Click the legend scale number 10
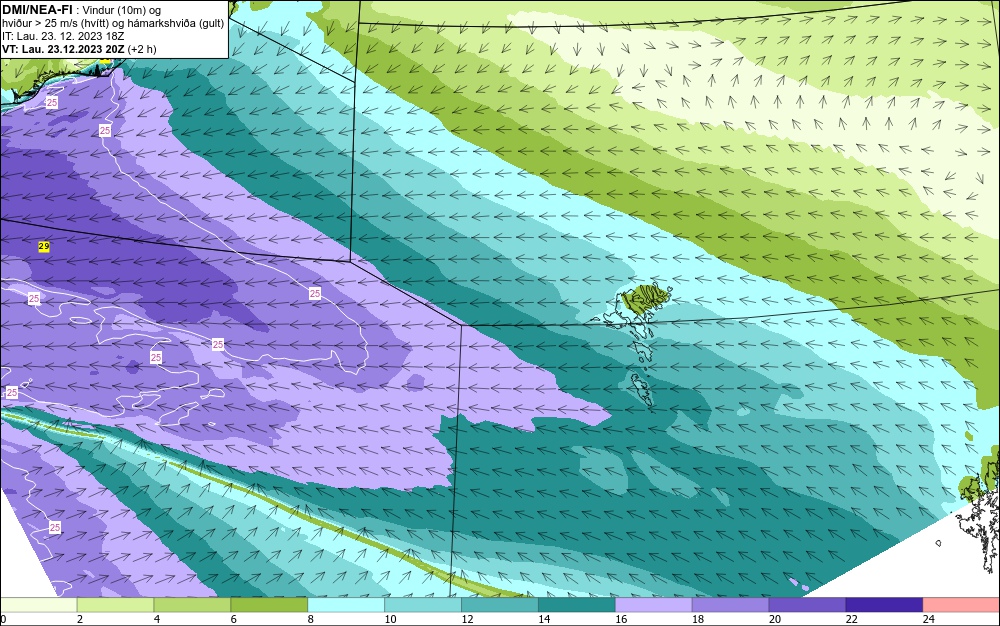 pyautogui.click(x=390, y=619)
